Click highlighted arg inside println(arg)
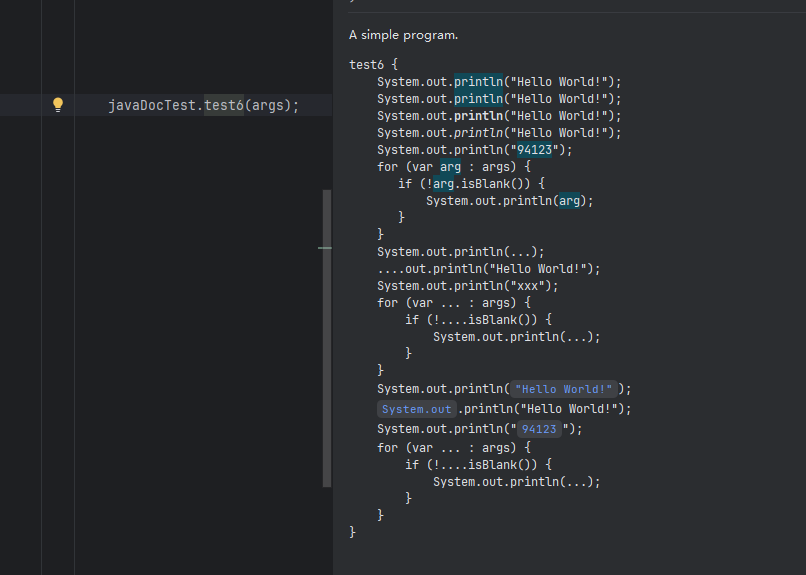806x575 pixels. [569, 200]
